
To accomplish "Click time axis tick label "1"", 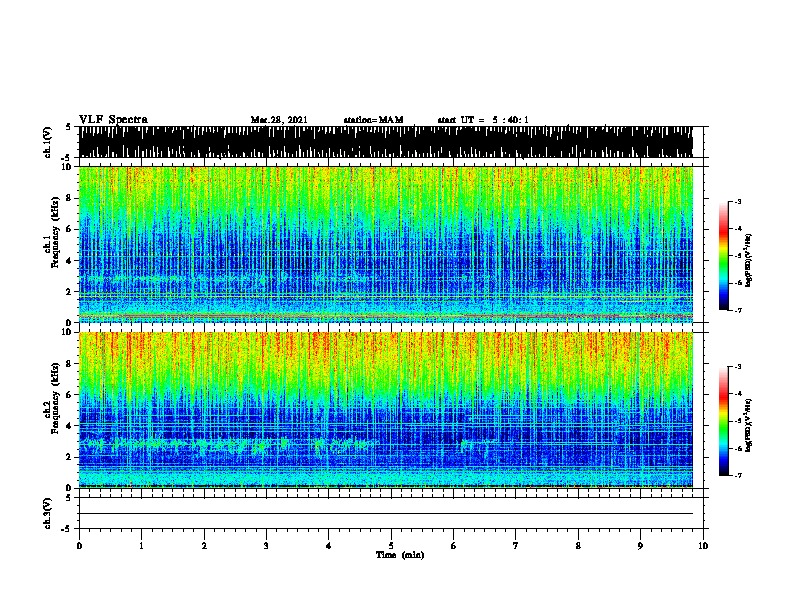I will tap(141, 546).
